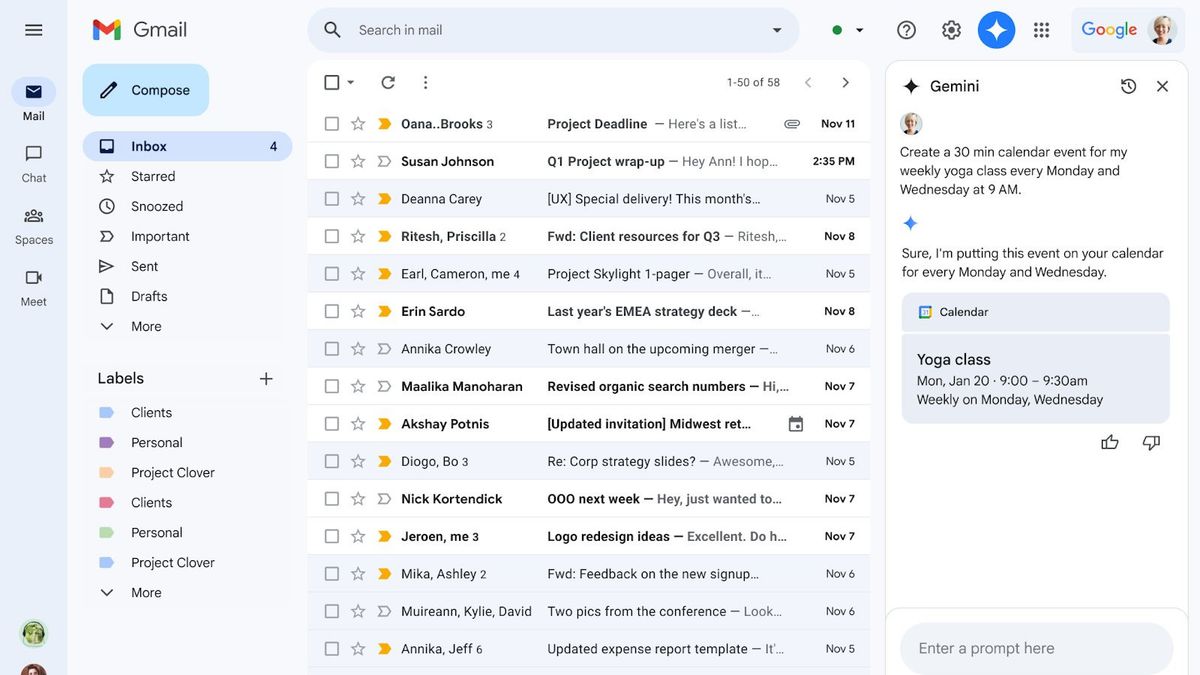Click the calendar icon on Akshay Potnis email
The width and height of the screenshot is (1200, 675).
pos(795,424)
